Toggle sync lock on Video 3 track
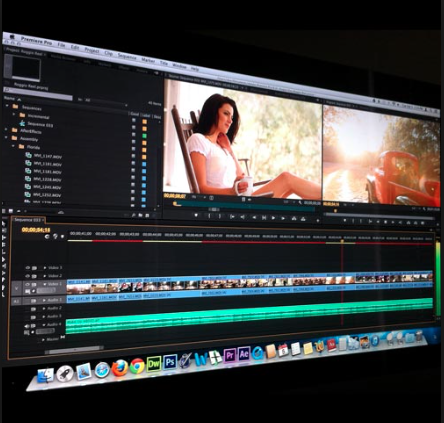The height and width of the screenshot is (423, 444). [34, 268]
